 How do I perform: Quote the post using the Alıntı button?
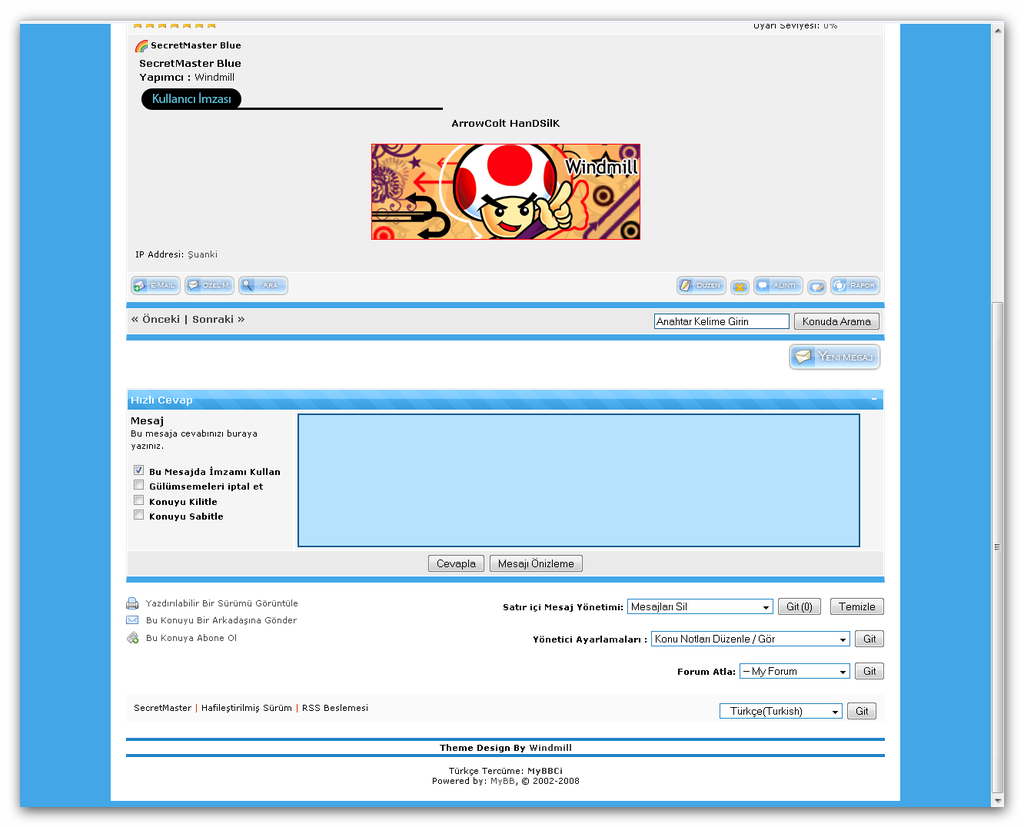pos(778,285)
